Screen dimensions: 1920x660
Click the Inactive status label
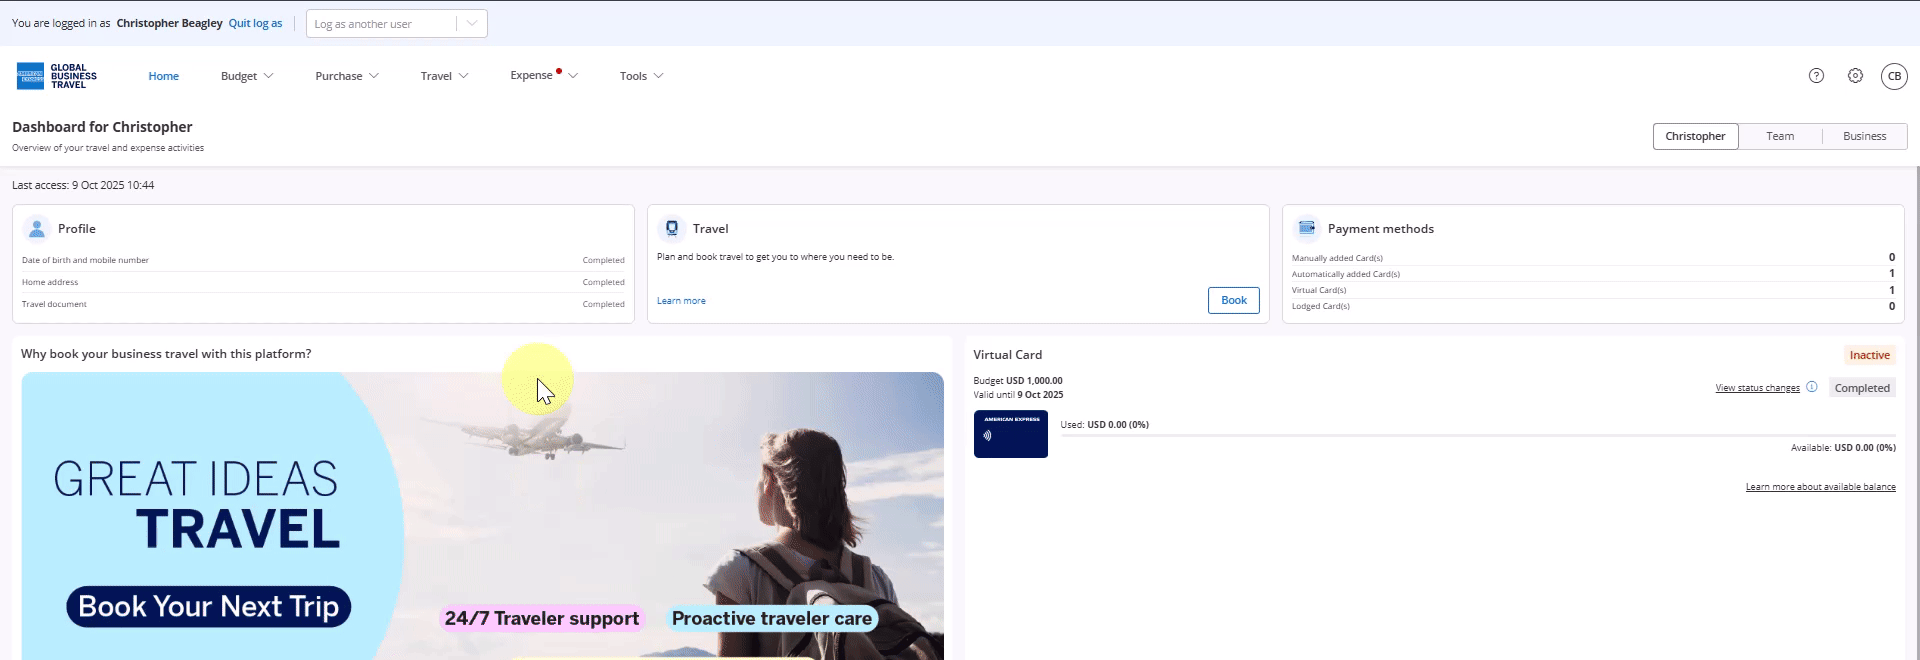click(1869, 355)
